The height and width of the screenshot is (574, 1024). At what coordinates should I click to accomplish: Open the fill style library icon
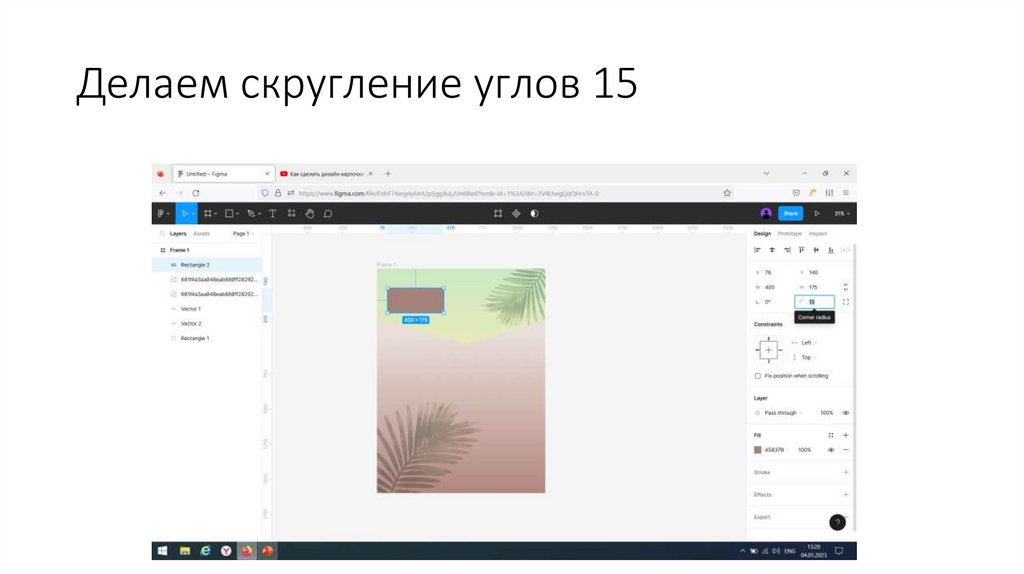[x=831, y=435]
